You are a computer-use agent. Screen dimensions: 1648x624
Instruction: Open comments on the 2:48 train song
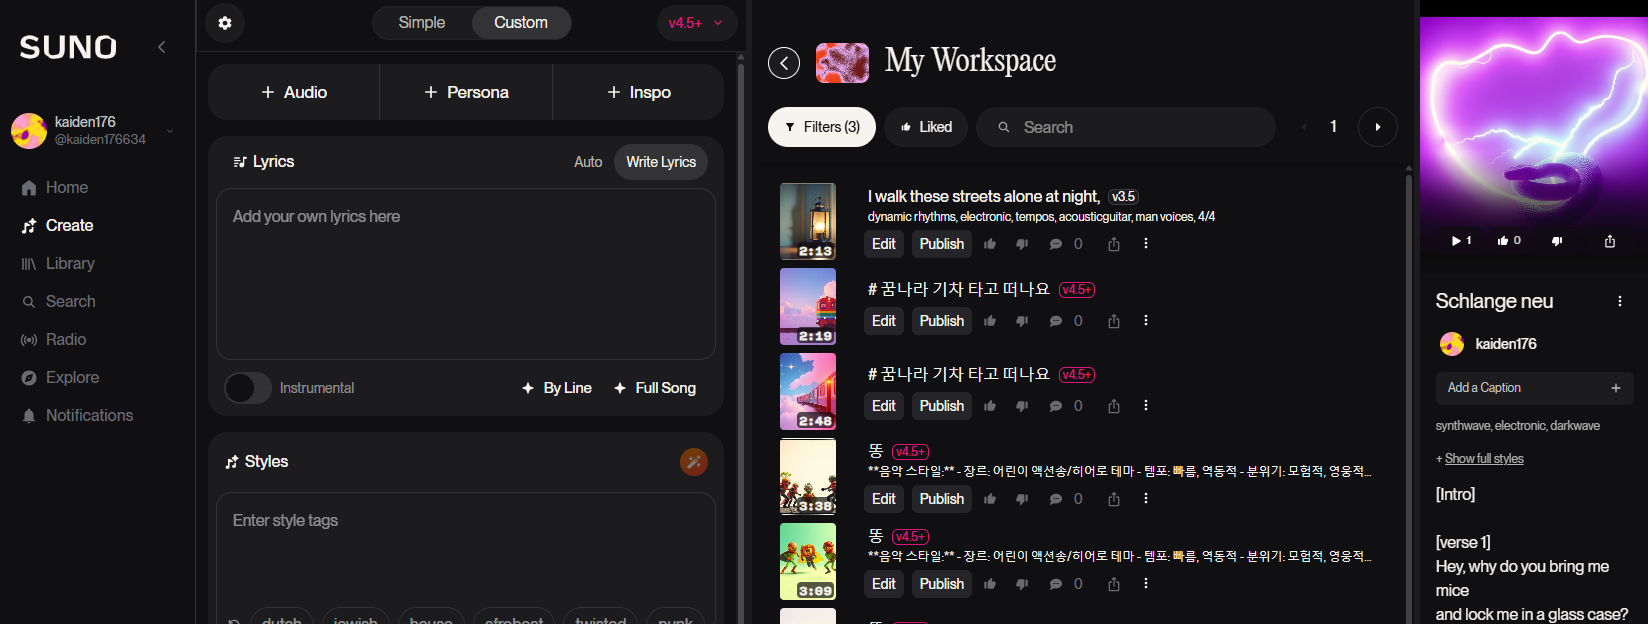1056,406
